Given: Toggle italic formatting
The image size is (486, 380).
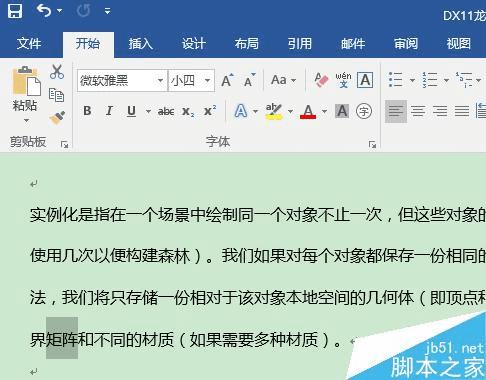Looking at the screenshot, I should point(109,111).
